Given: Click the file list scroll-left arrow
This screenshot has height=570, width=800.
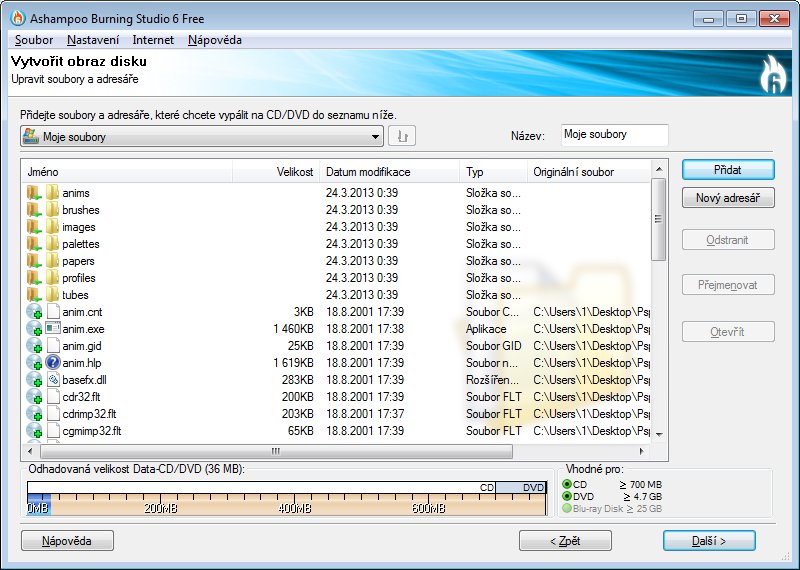Looking at the screenshot, I should click(30, 451).
